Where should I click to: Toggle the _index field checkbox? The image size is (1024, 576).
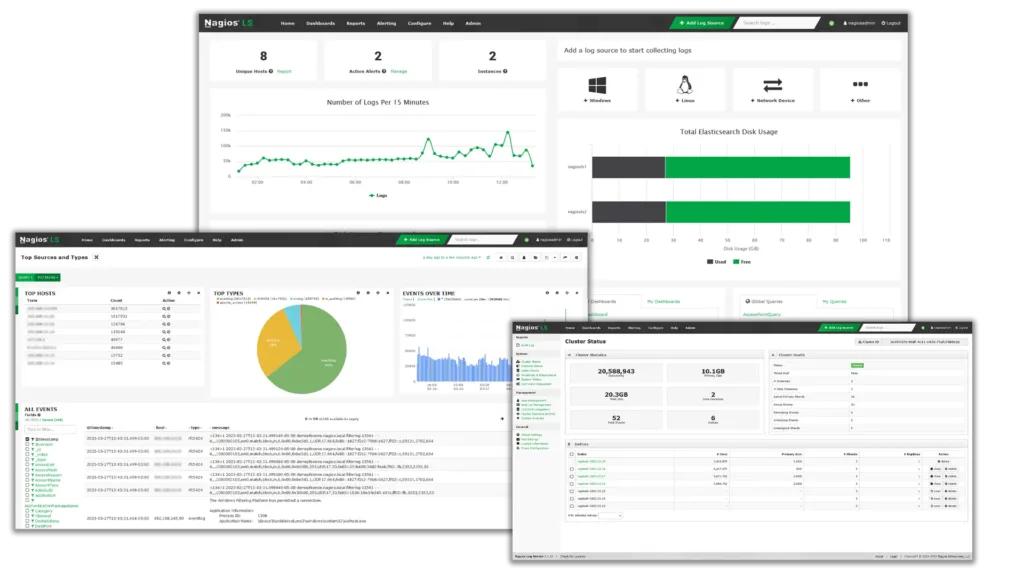[x=27, y=455]
